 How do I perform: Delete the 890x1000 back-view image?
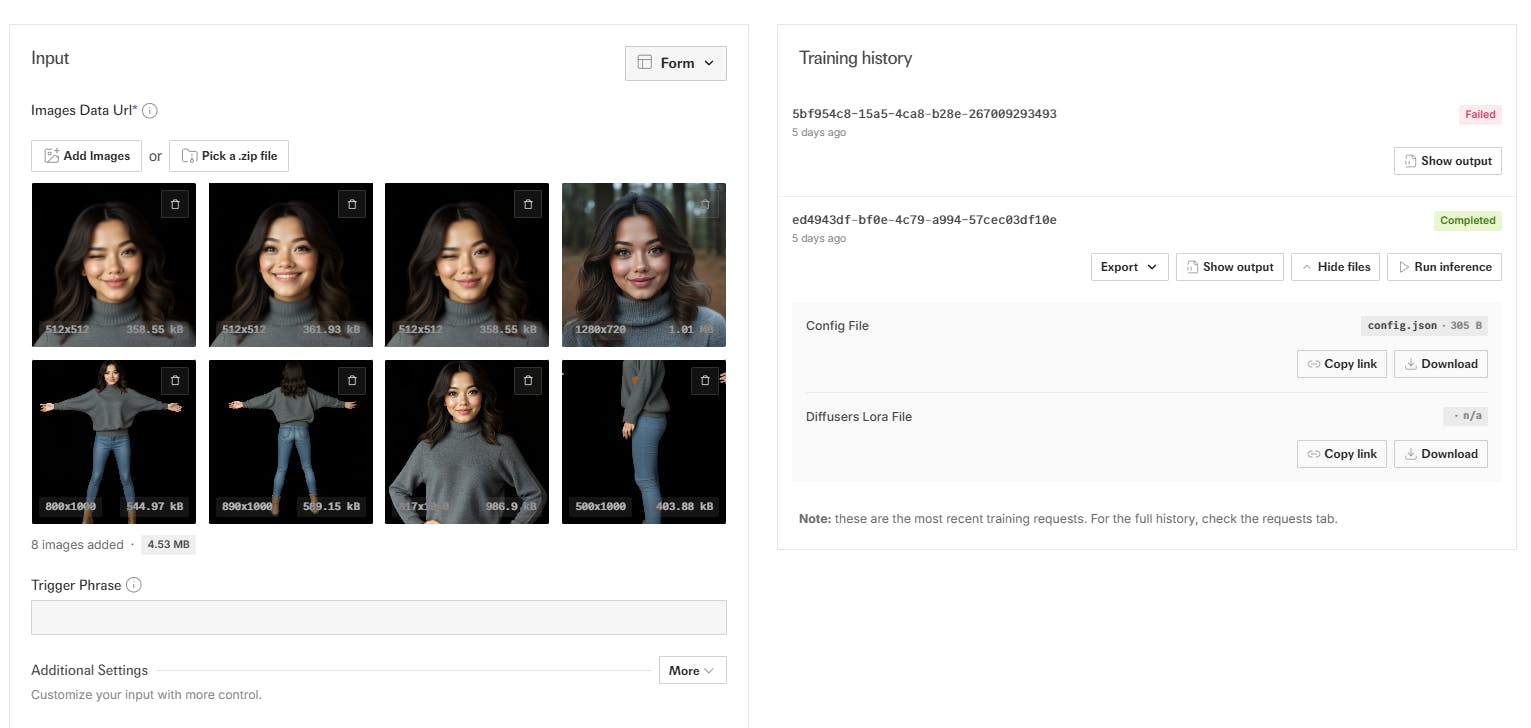352,381
